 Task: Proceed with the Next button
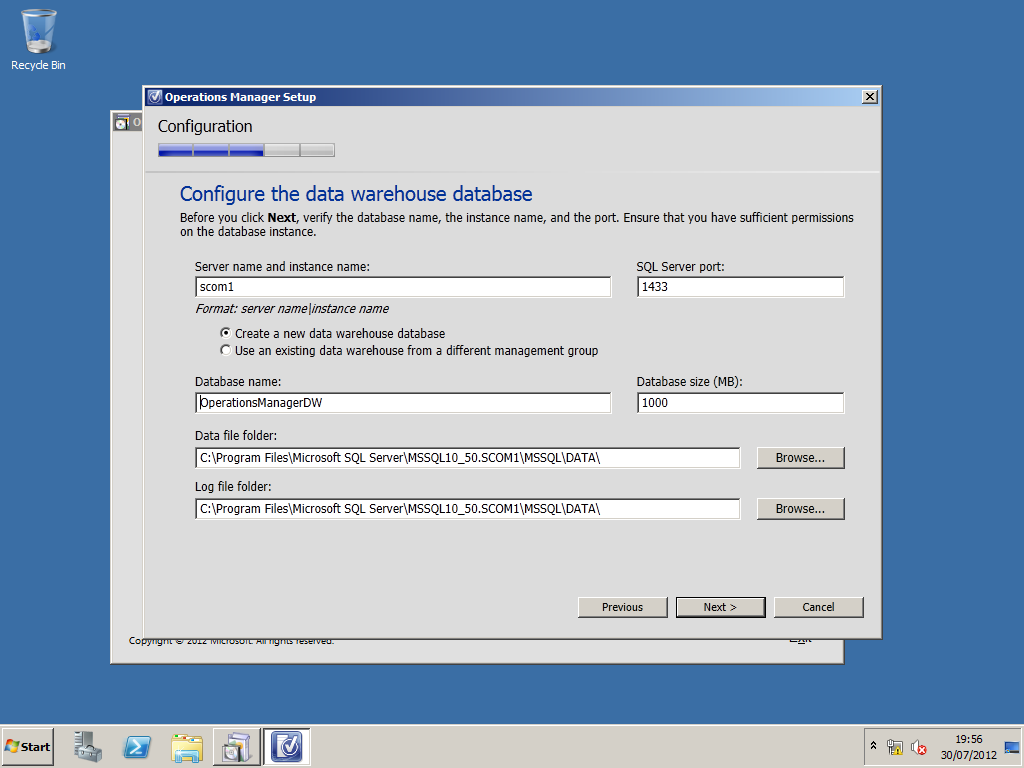click(720, 607)
